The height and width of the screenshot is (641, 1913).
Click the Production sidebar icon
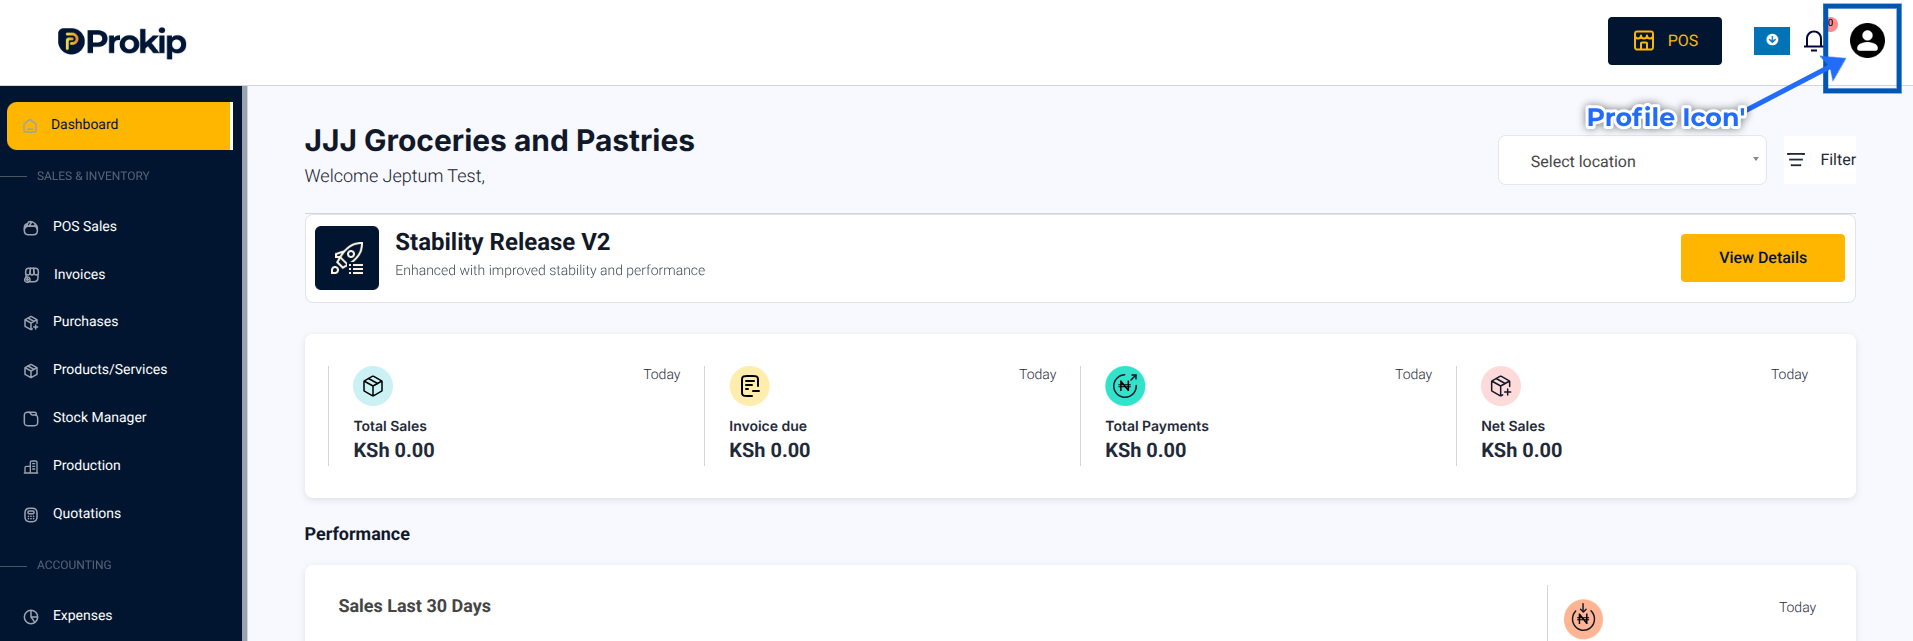coord(31,467)
